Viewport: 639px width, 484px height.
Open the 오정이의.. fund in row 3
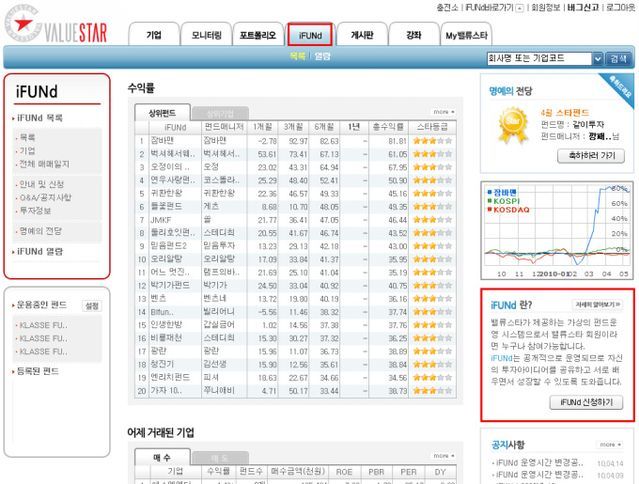point(170,167)
